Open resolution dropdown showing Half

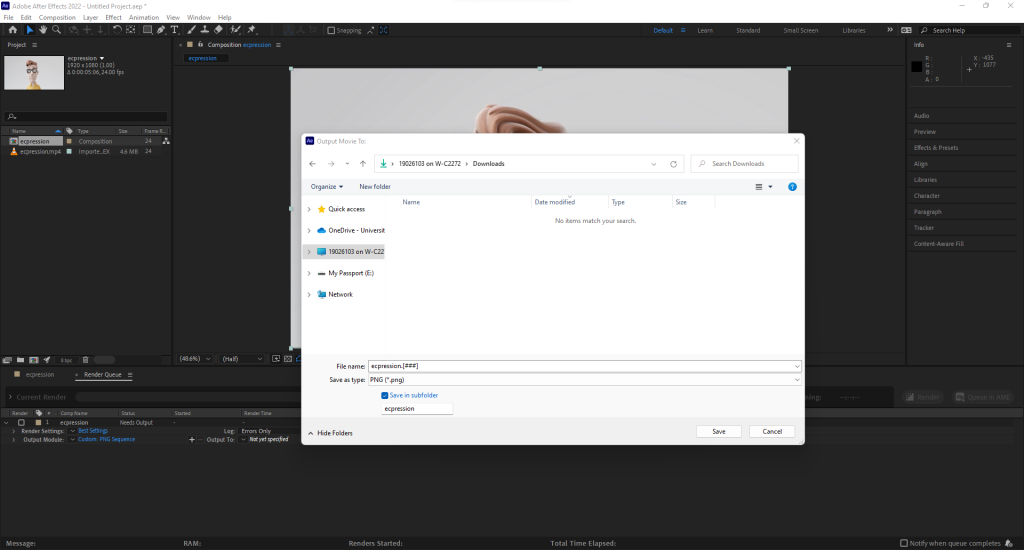click(x=242, y=359)
